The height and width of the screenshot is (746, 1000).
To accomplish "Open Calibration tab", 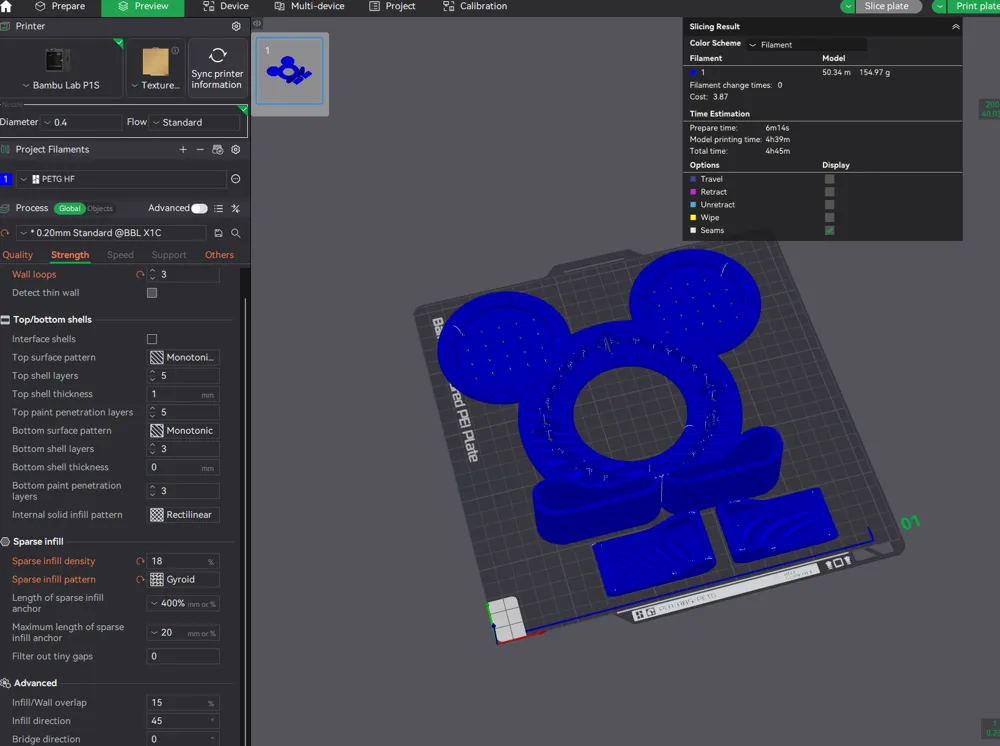I will [x=475, y=6].
